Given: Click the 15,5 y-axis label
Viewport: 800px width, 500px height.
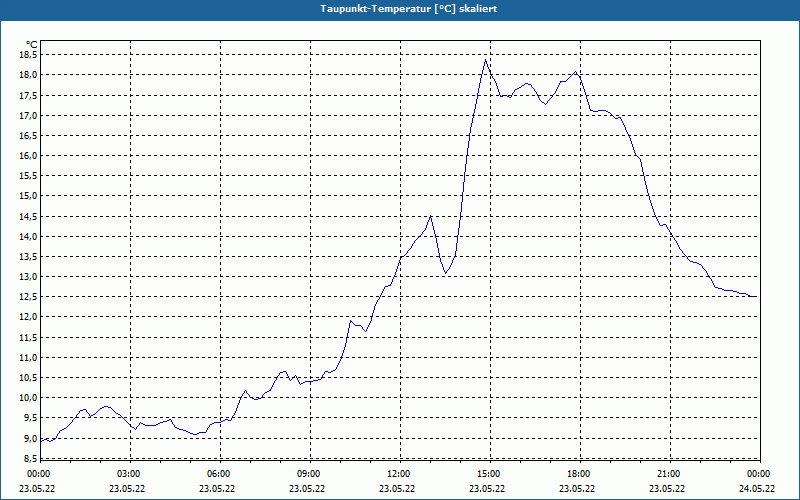Looking at the screenshot, I should point(28,176).
